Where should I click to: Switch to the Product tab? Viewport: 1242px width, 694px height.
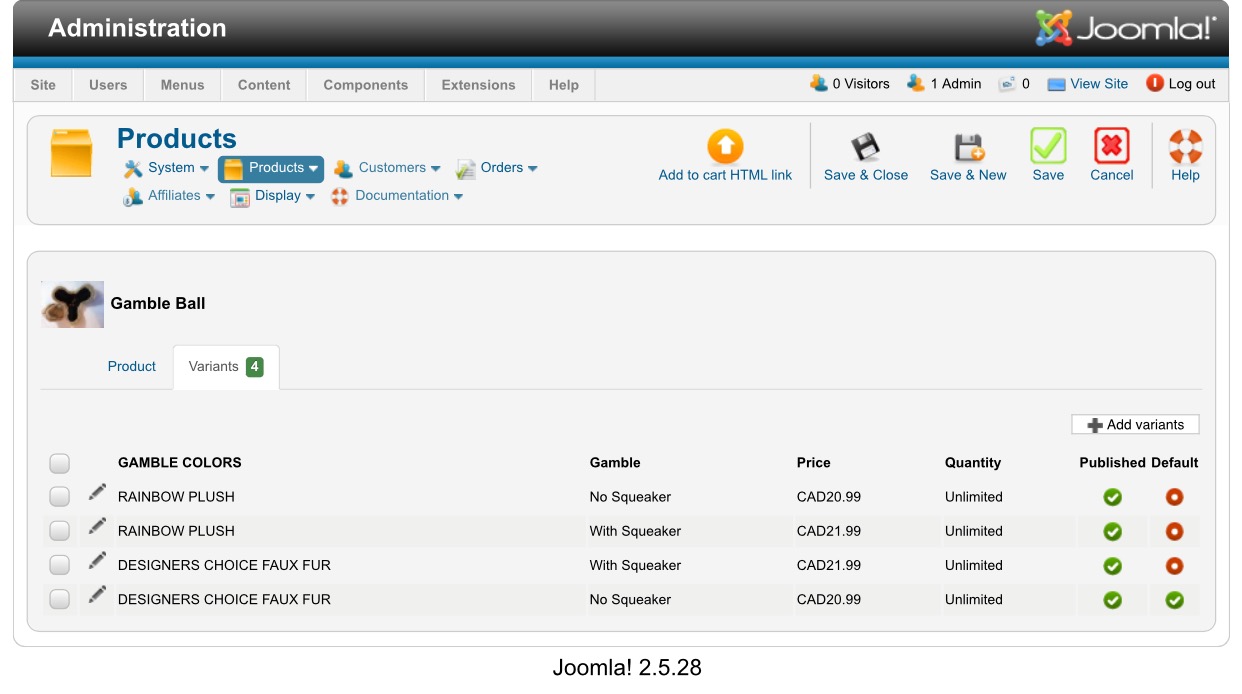[x=132, y=367]
